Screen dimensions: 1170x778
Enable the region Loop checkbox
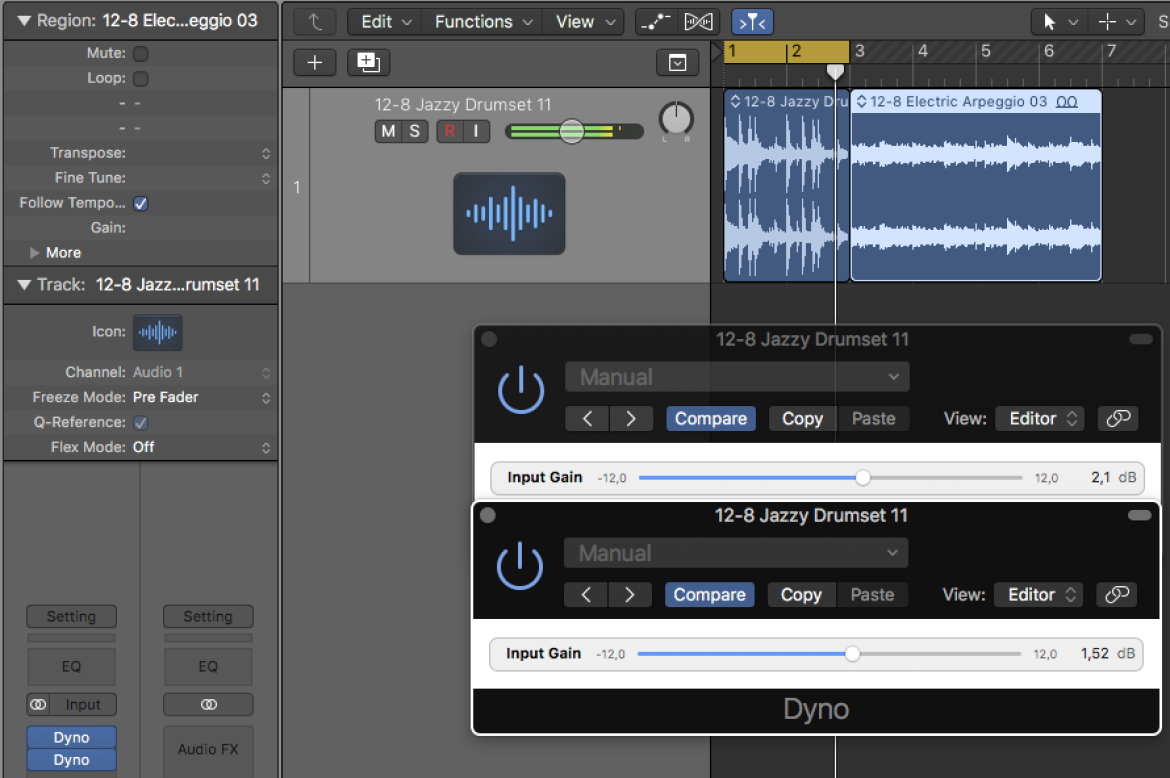pos(140,78)
